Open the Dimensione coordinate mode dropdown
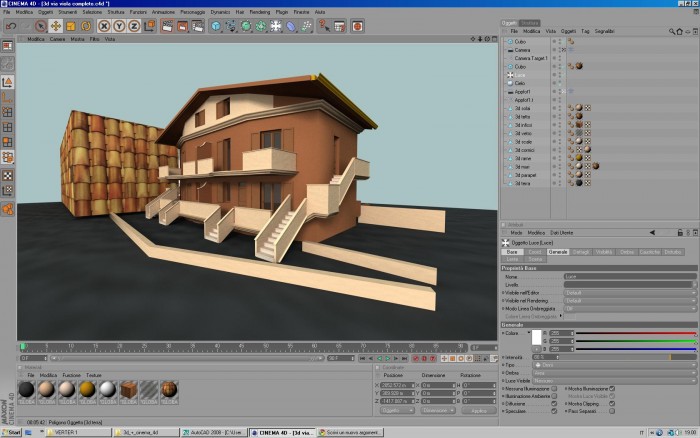Viewport: 700px width, 438px height. (x=438, y=411)
